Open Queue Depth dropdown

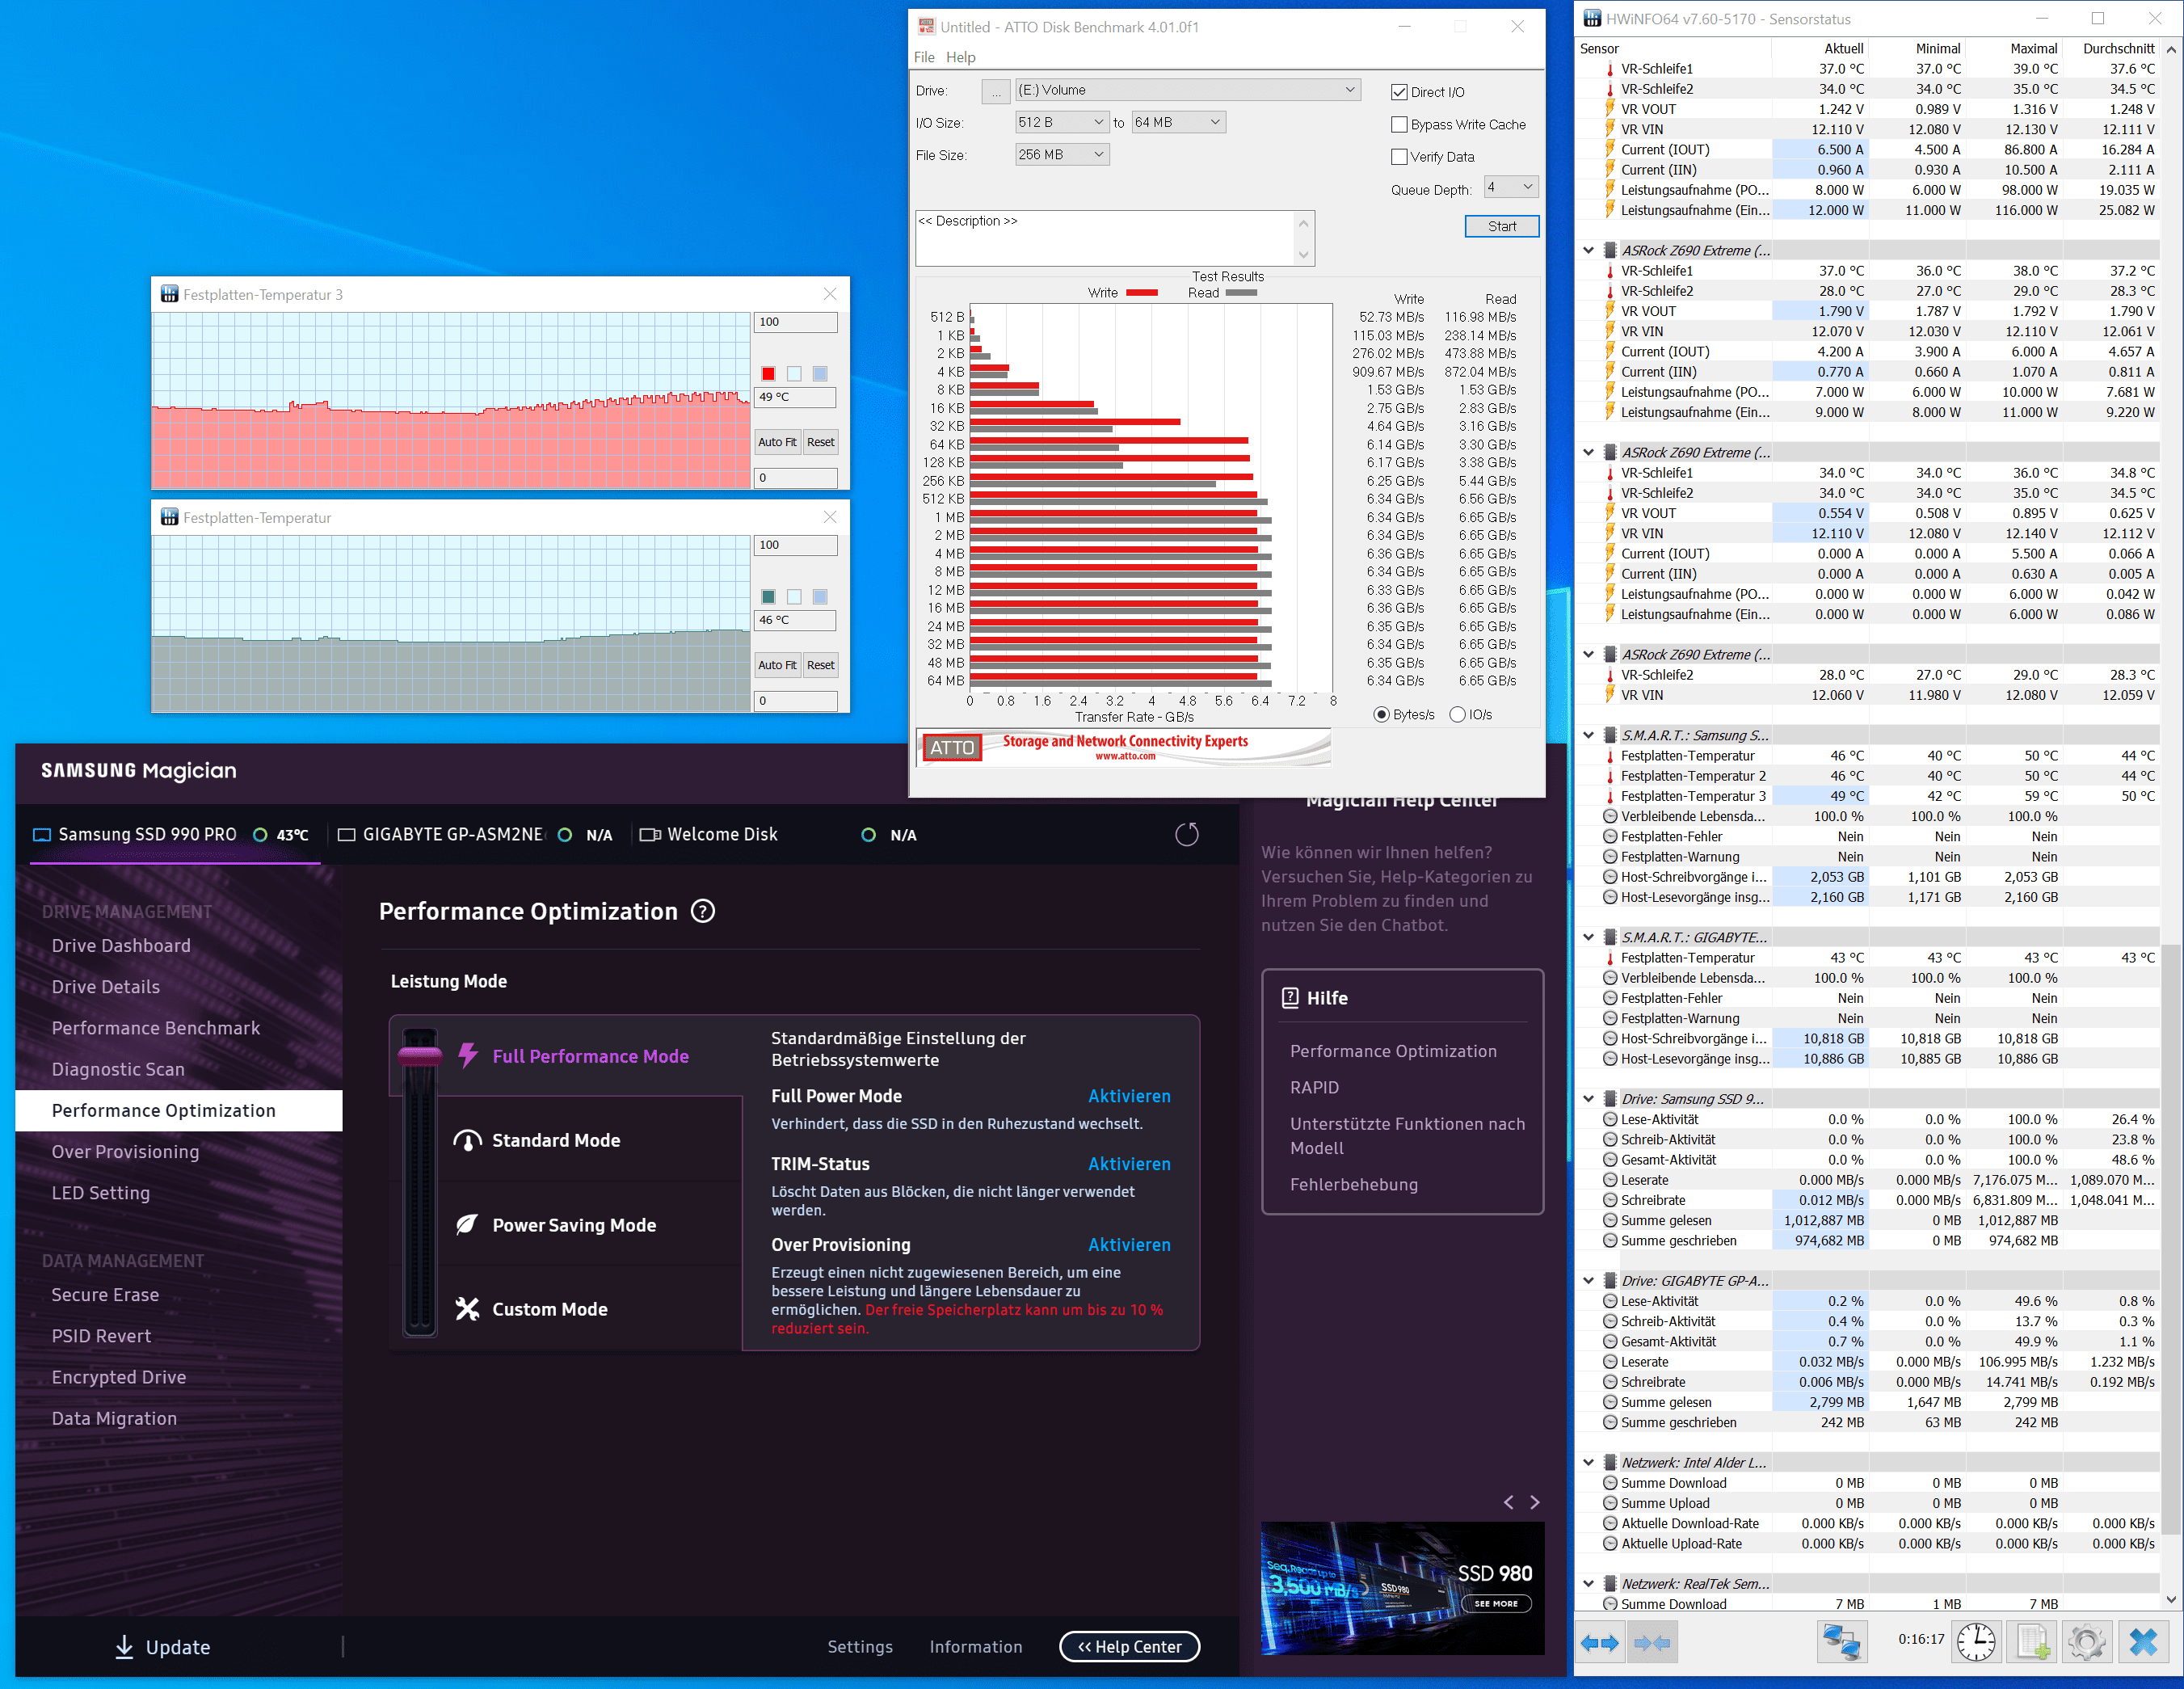[x=1510, y=187]
